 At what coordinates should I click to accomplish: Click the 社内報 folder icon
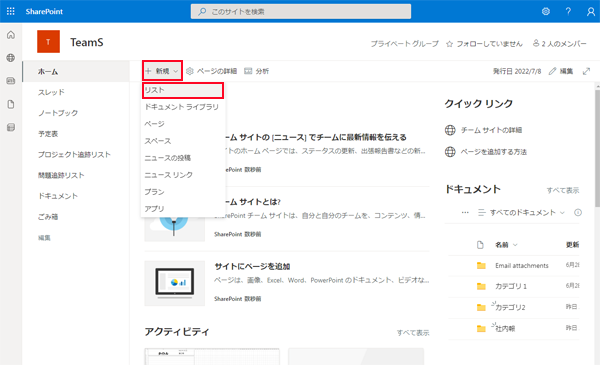coord(481,328)
